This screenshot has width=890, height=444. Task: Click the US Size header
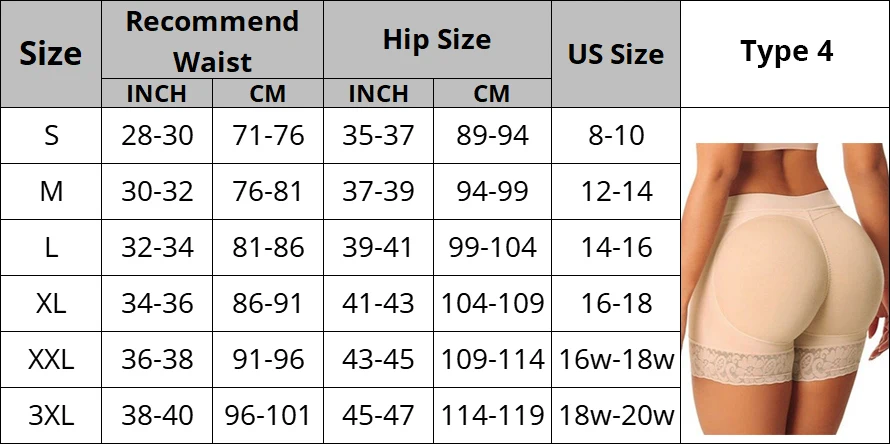click(x=616, y=54)
